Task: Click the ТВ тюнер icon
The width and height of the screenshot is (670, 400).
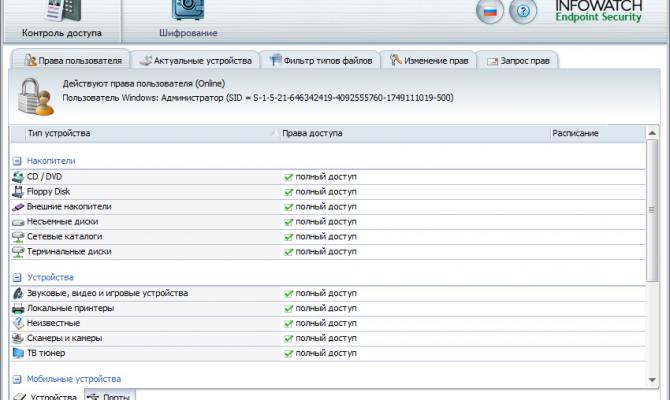Action: pos(18,353)
